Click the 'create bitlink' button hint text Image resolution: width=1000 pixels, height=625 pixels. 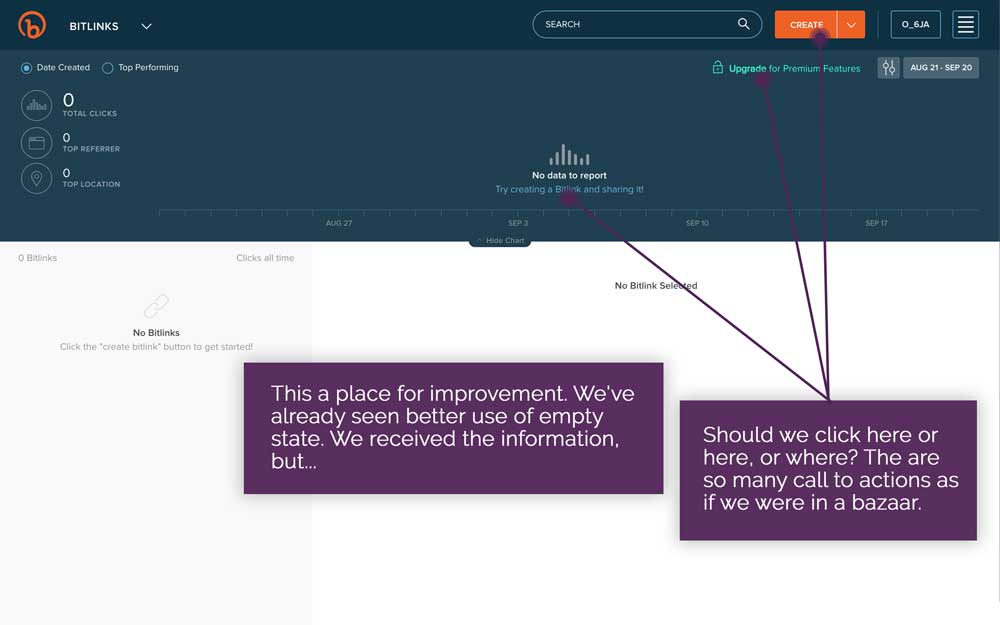tap(156, 347)
